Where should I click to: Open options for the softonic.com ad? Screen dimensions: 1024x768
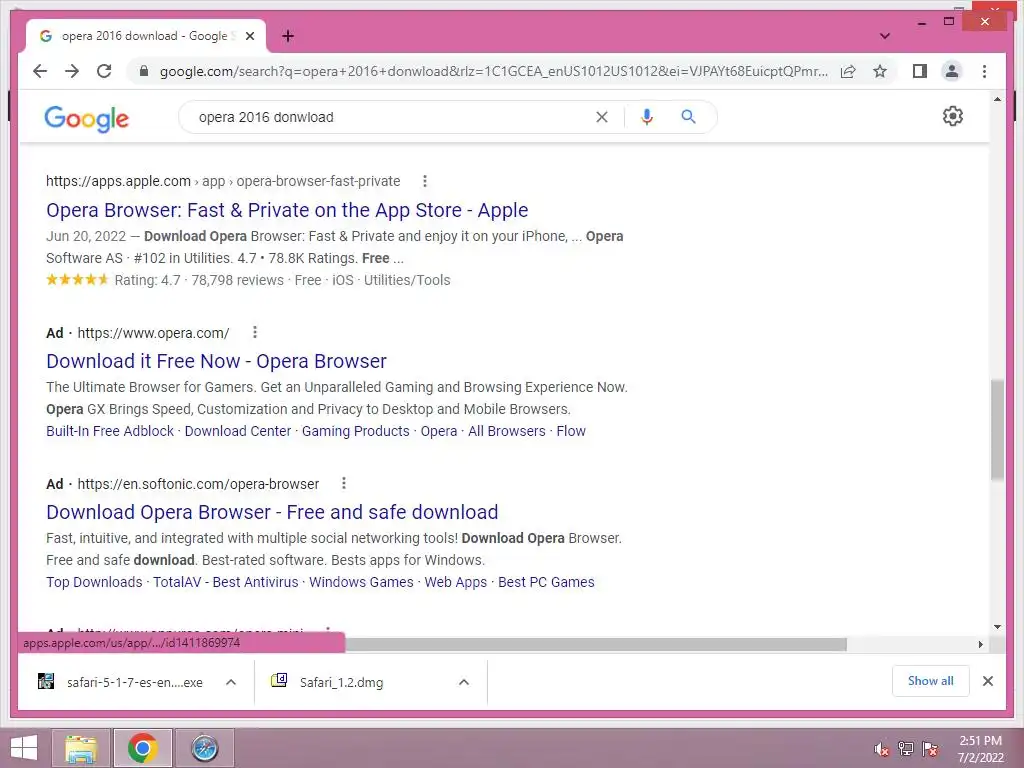(344, 483)
